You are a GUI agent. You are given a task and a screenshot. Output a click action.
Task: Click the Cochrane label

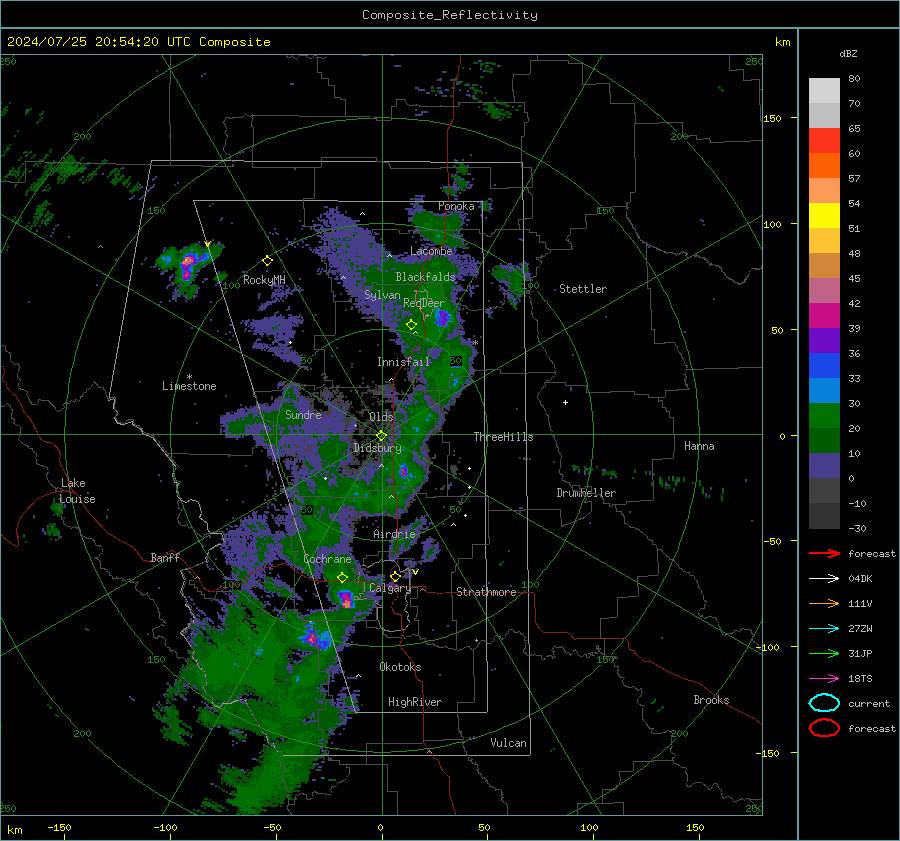point(327,559)
